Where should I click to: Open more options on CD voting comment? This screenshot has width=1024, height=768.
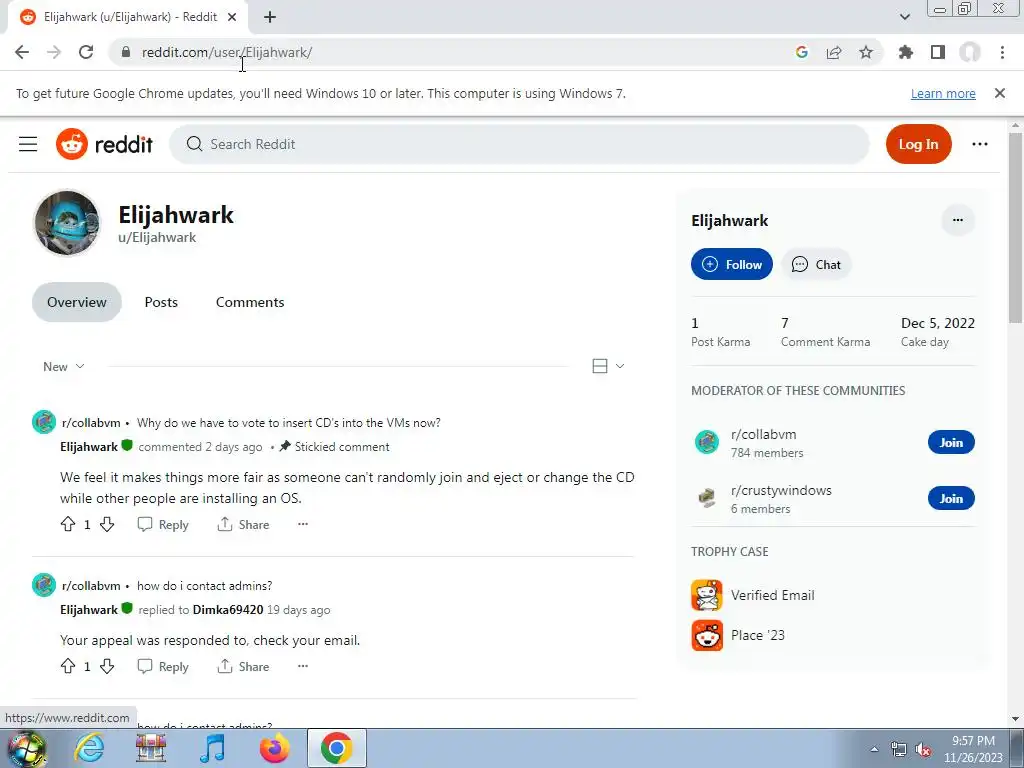[x=302, y=524]
